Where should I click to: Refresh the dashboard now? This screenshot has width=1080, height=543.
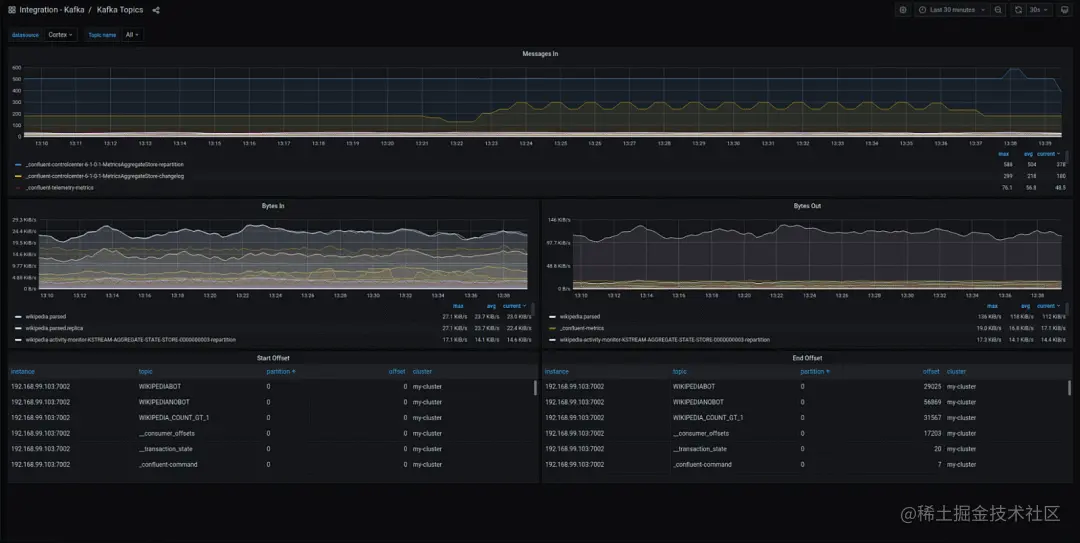(x=1018, y=10)
